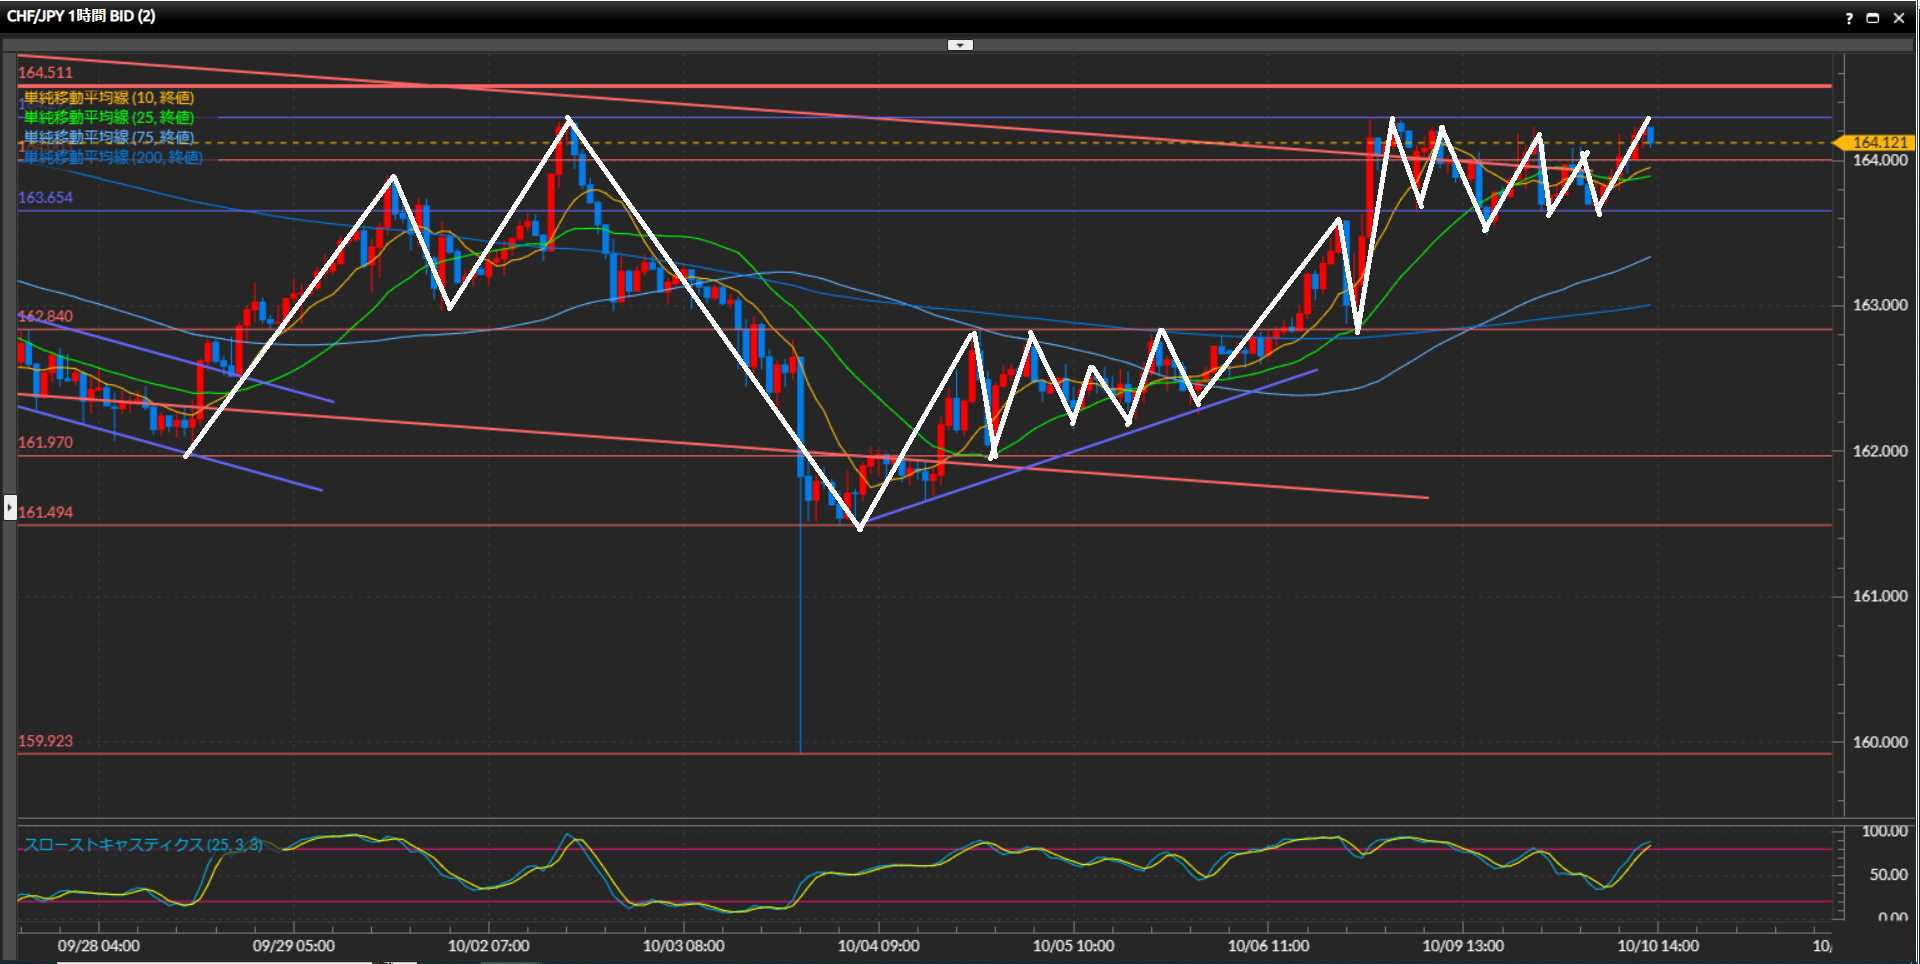Screen dimensions: 1920x964
Task: Select the 75-period moving average label
Action: [x=109, y=138]
